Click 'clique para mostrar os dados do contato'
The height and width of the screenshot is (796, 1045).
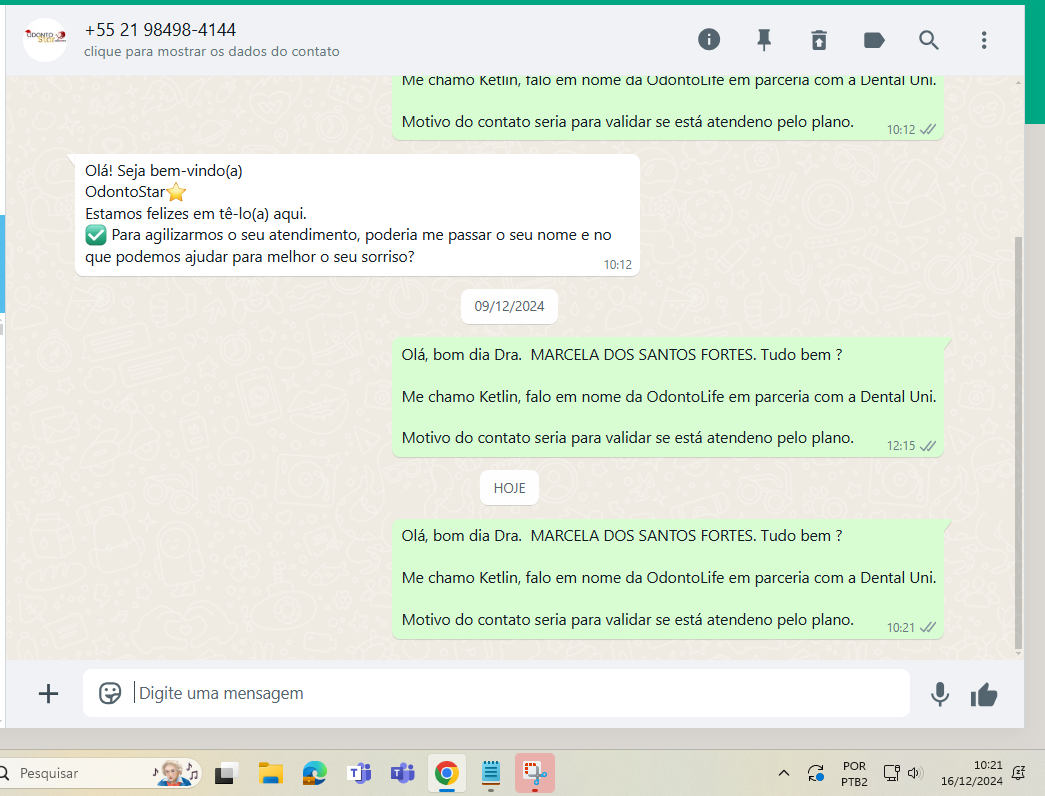pyautogui.click(x=211, y=51)
